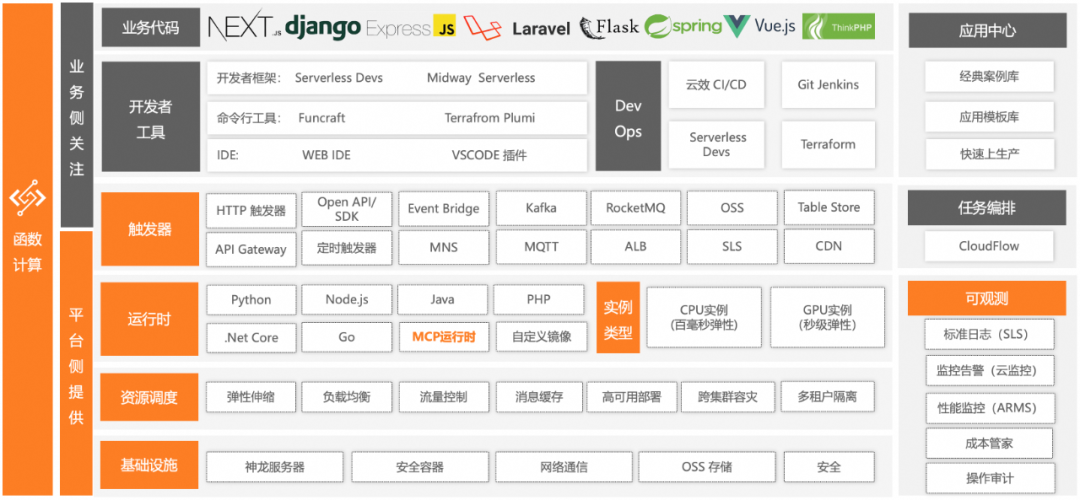Select the 云效 CI/CD box
This screenshot has width=1080, height=500.
(716, 85)
